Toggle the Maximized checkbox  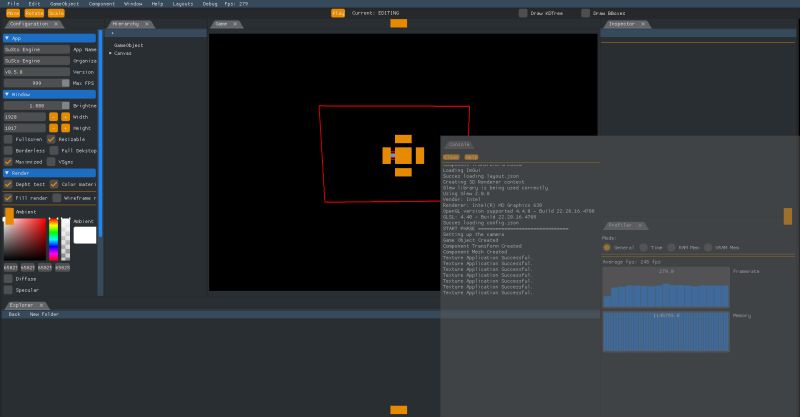[8, 162]
